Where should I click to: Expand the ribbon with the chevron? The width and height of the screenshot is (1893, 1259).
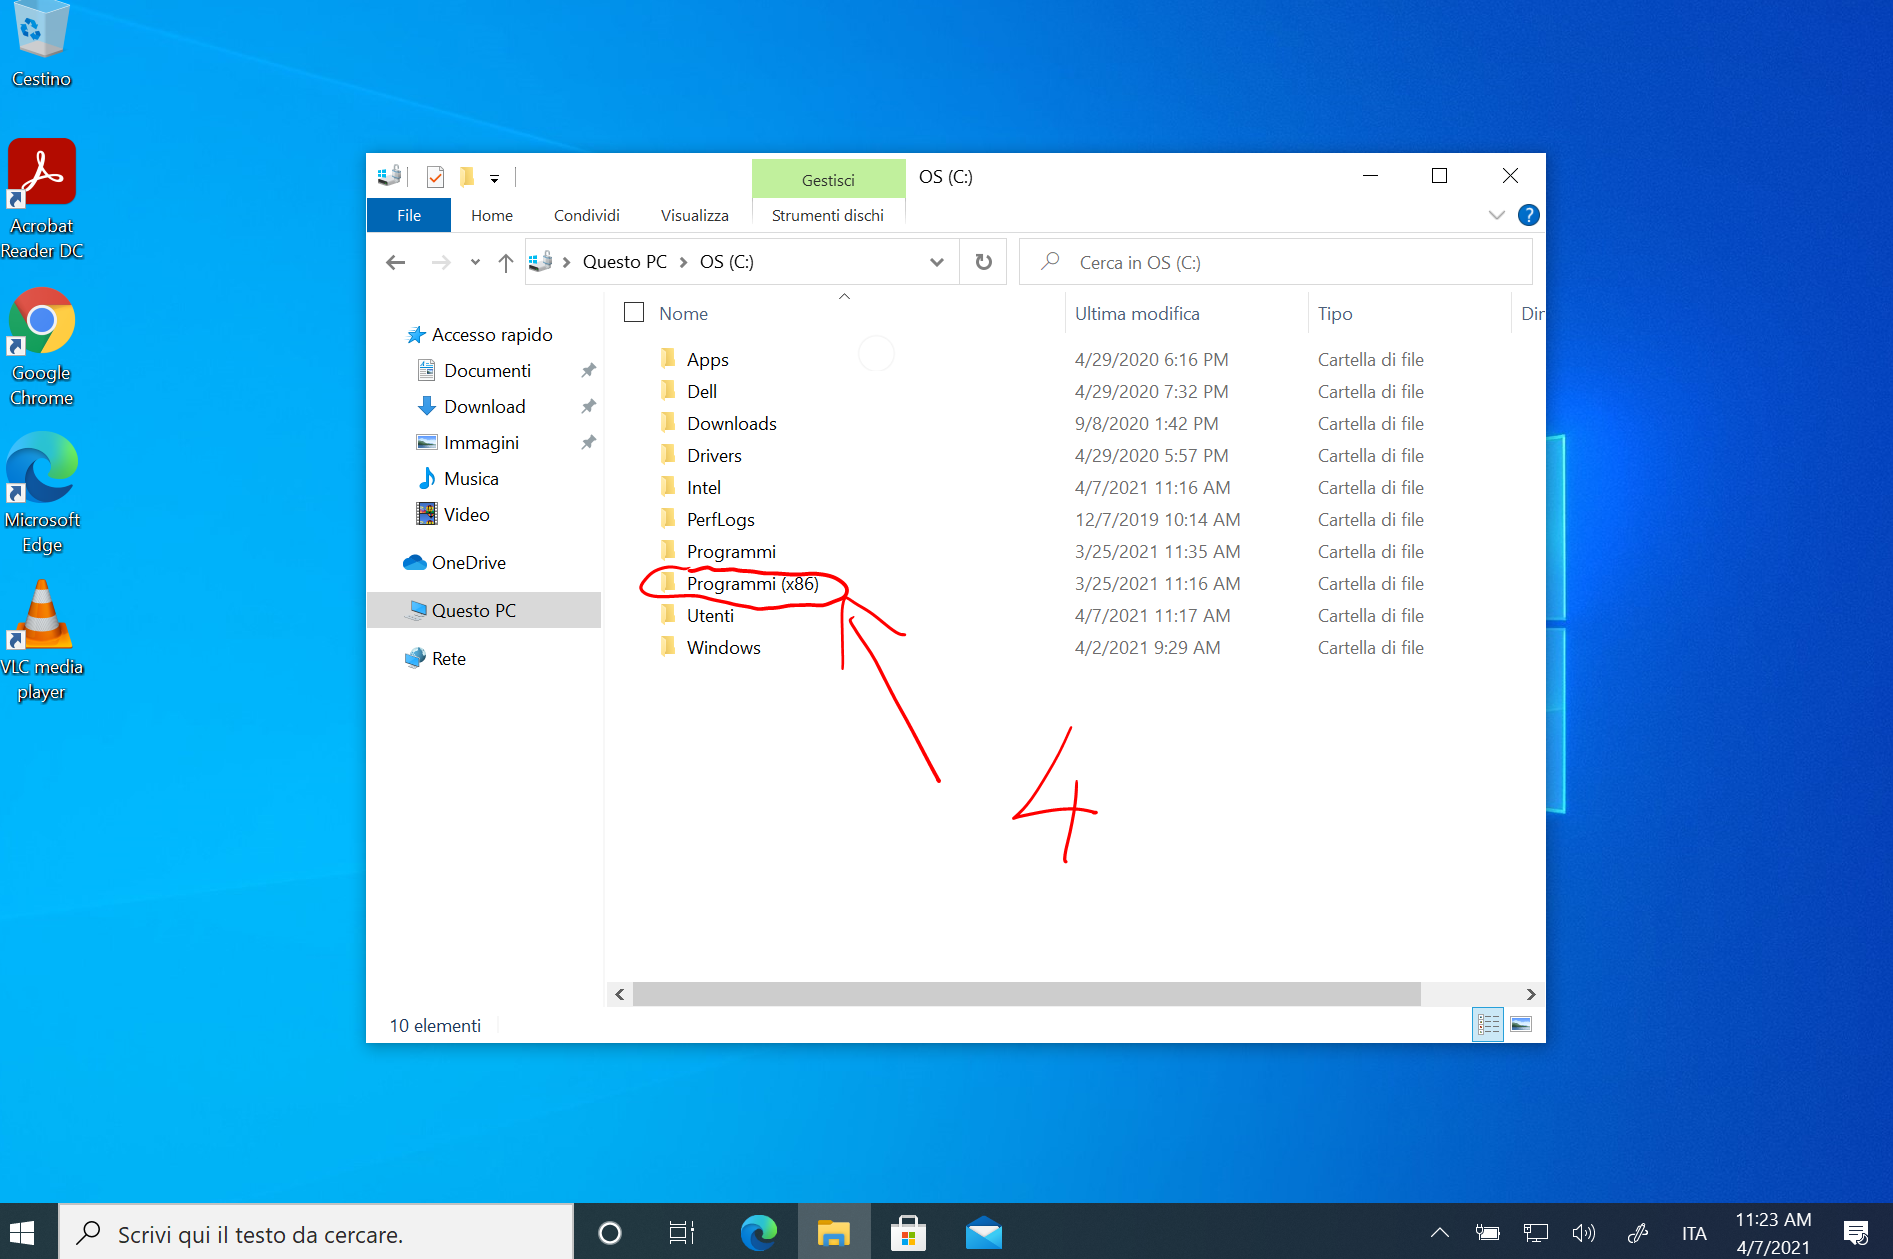[x=1496, y=215]
